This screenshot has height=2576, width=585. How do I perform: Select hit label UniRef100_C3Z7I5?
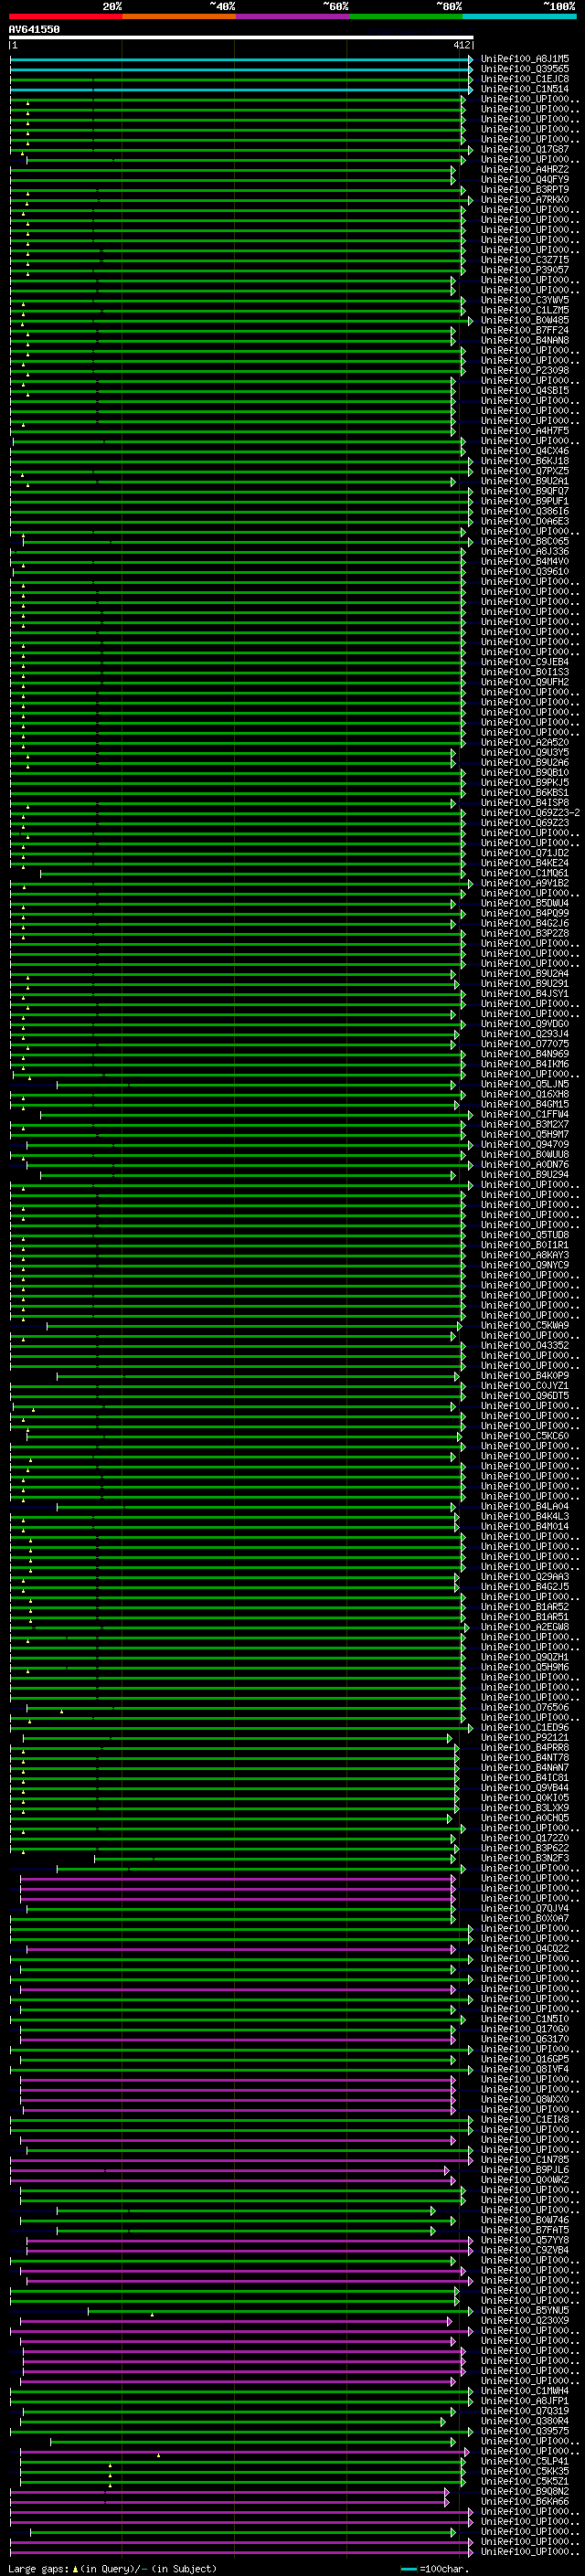525,260
